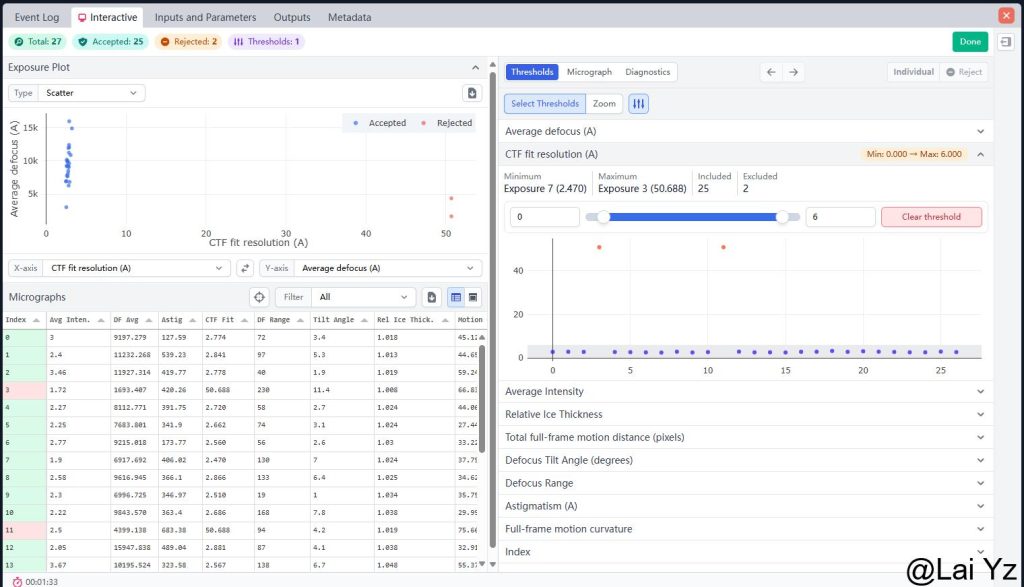Open the Inputs and Parameters tab
Image resolution: width=1024 pixels, height=587 pixels.
click(205, 17)
